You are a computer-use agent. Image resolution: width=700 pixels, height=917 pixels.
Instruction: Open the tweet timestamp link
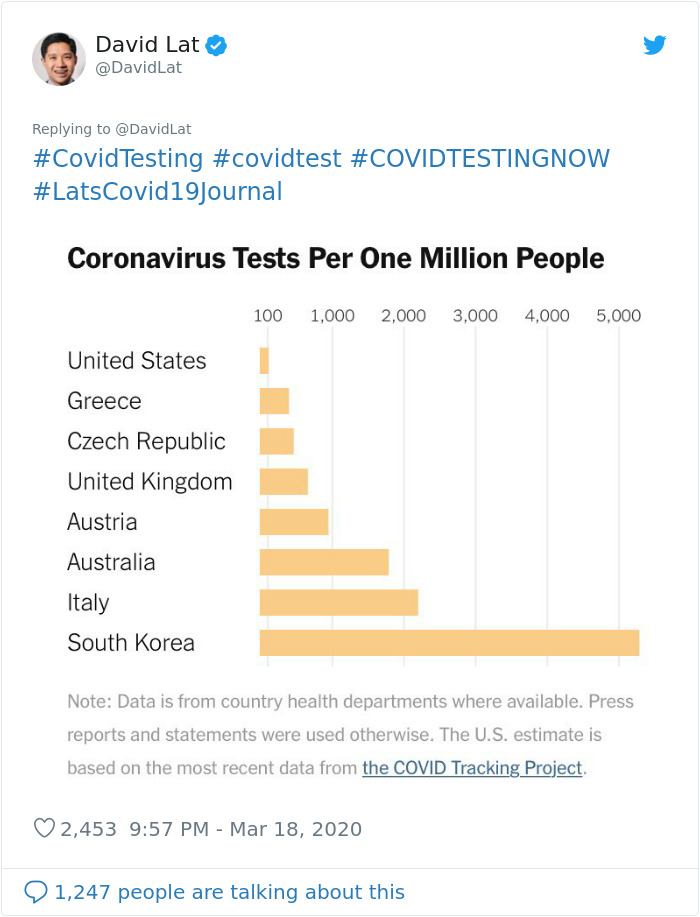point(245,828)
